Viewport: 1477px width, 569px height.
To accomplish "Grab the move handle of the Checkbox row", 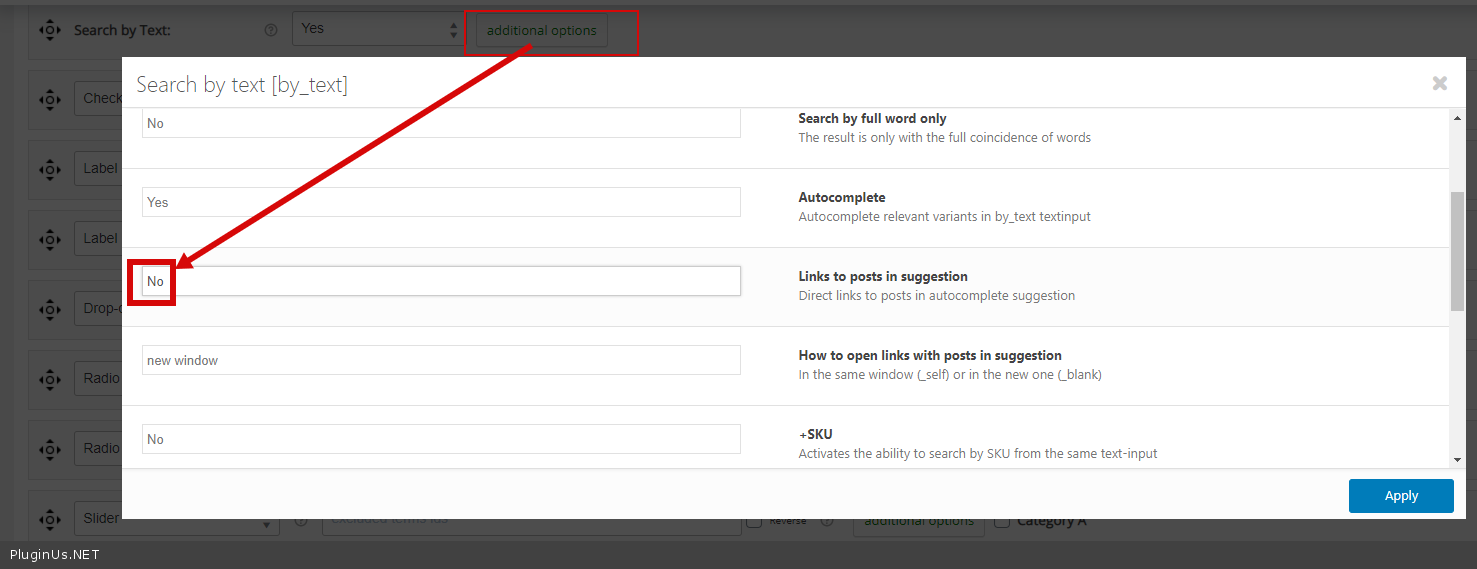I will (50, 99).
